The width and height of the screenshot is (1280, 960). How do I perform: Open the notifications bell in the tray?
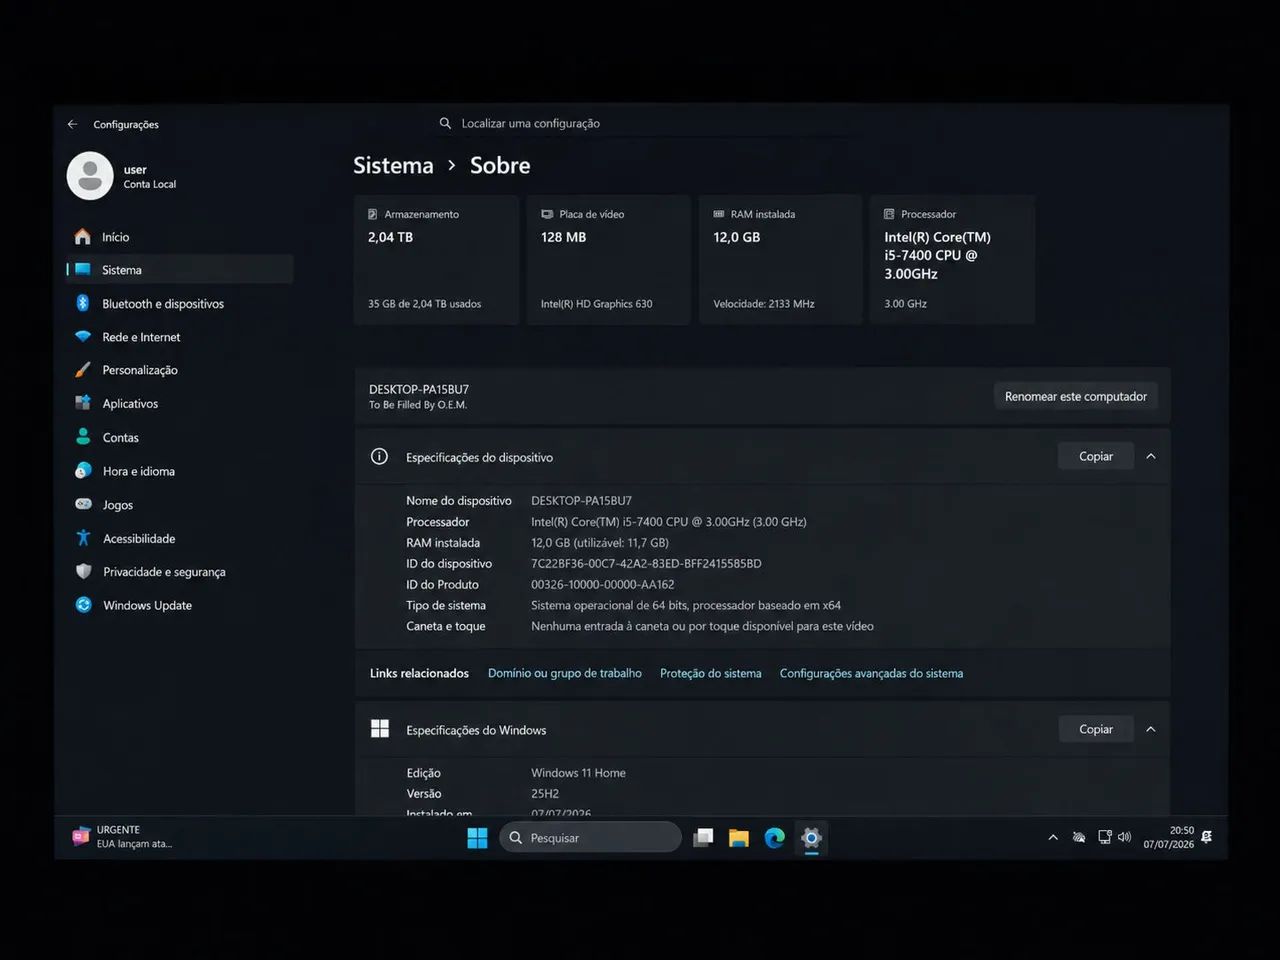[x=1206, y=837]
